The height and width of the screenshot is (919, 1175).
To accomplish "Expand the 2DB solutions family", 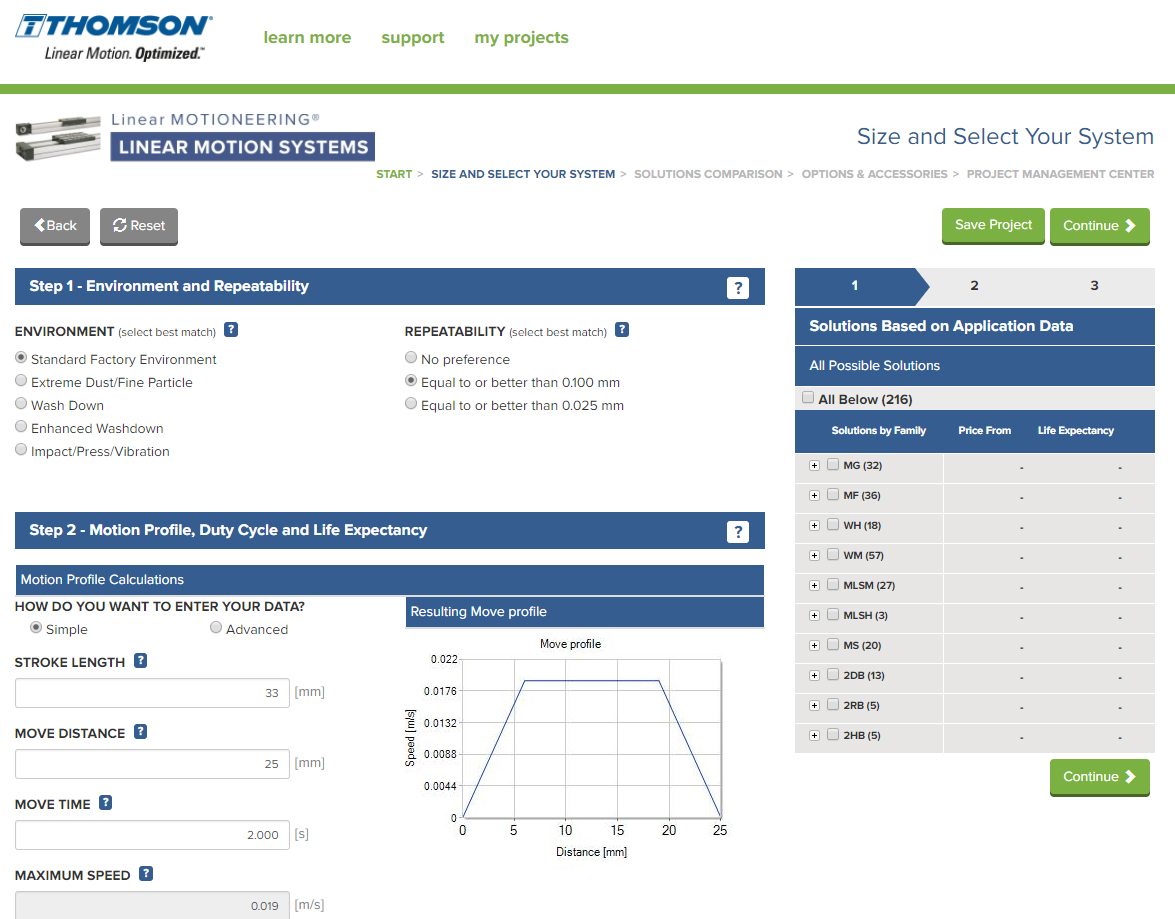I will pos(814,675).
